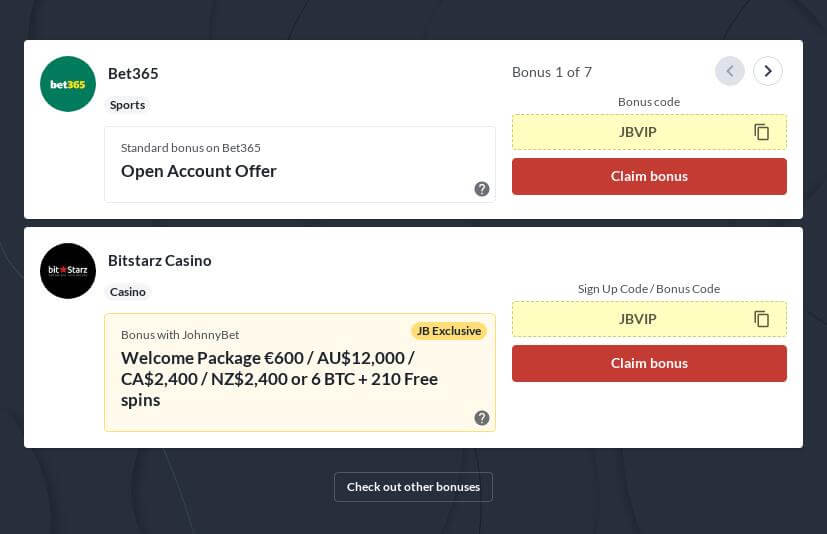Click the Bitstarz Casino black logo
This screenshot has height=534, width=827.
(68, 271)
